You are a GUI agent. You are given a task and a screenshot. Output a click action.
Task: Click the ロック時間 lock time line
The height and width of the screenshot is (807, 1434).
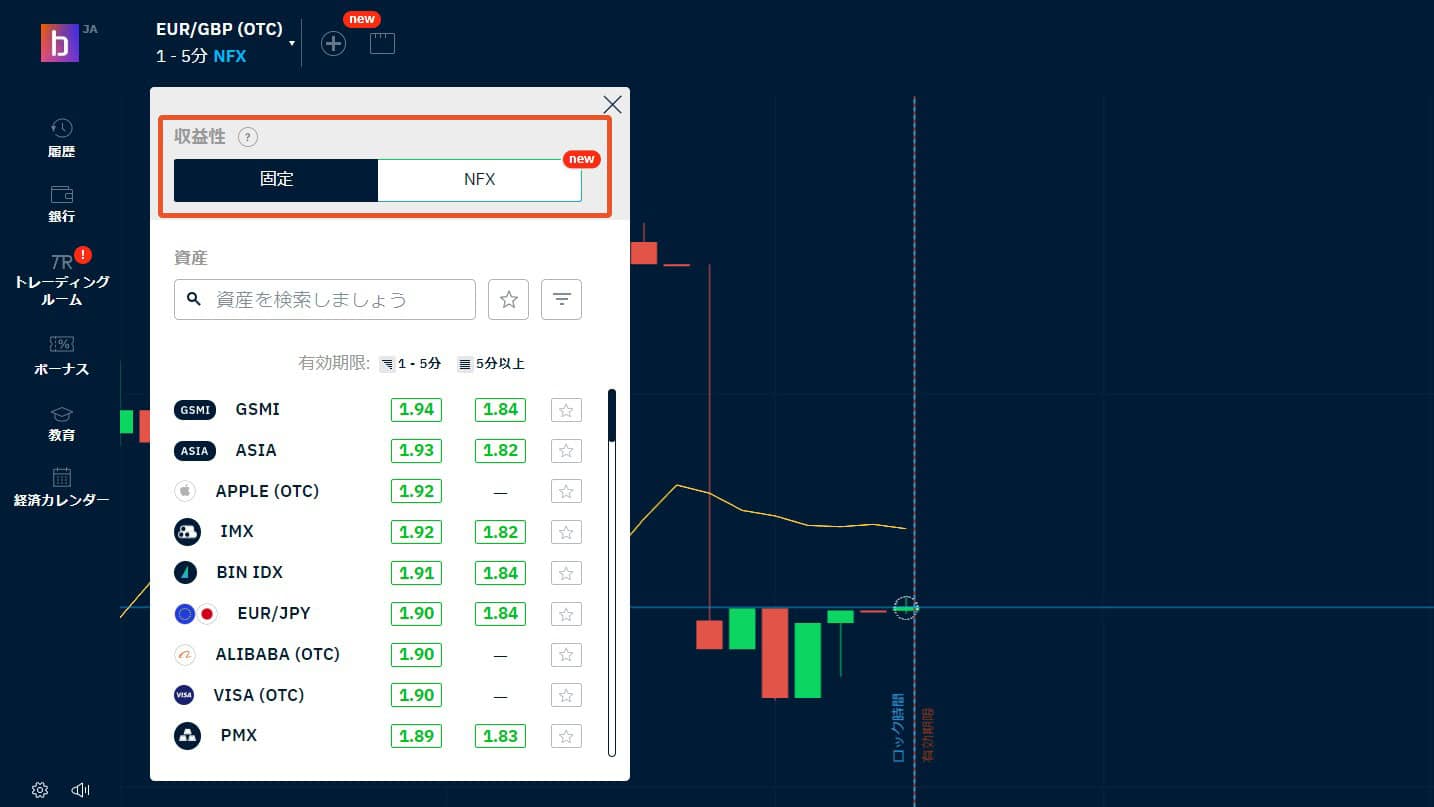point(898,728)
